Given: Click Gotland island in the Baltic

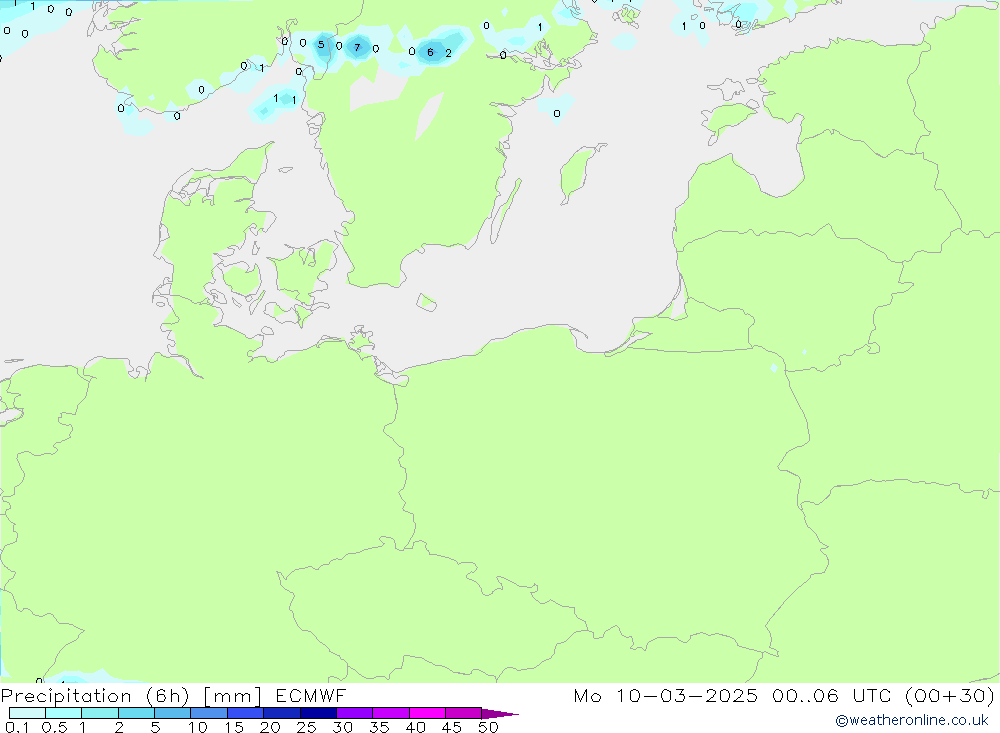Looking at the screenshot, I should pos(580,173).
